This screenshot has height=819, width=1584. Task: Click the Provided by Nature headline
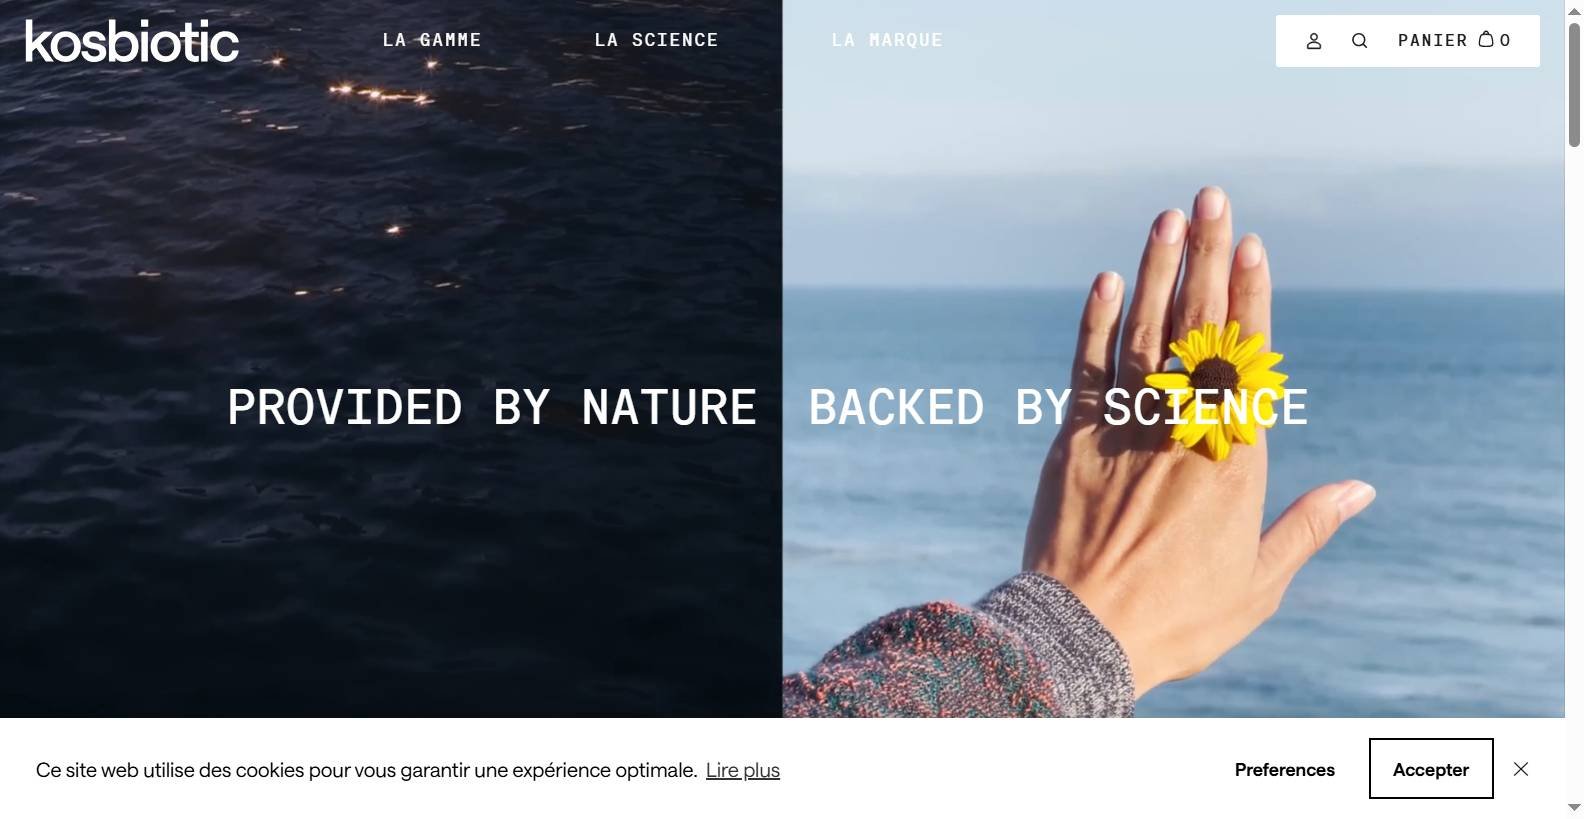pyautogui.click(x=492, y=408)
